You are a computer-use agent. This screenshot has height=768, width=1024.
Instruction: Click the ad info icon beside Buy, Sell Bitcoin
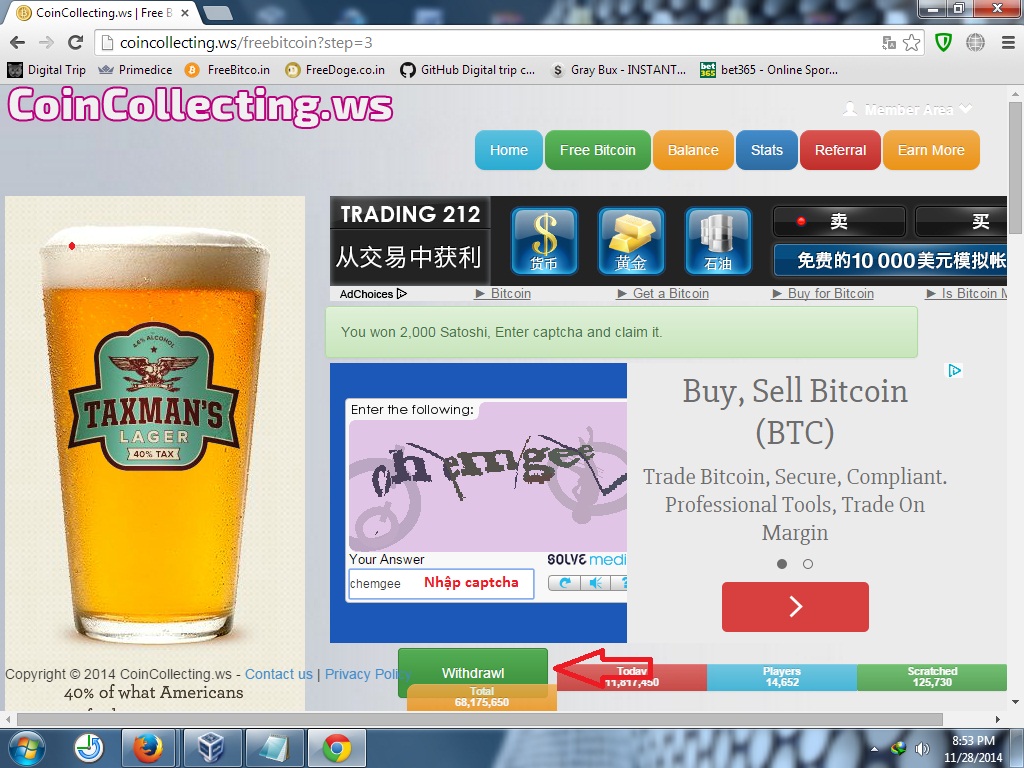tap(955, 371)
